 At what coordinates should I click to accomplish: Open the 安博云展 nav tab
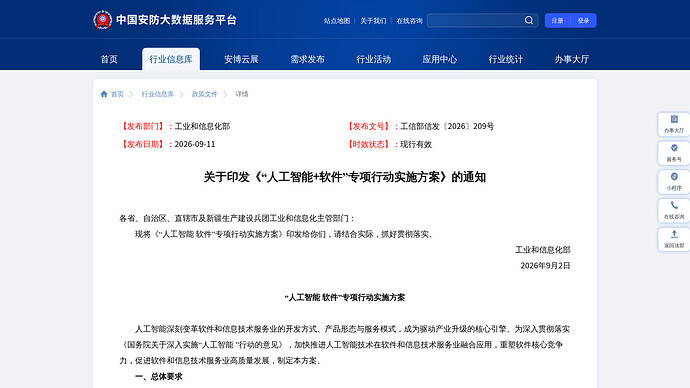[x=241, y=59]
